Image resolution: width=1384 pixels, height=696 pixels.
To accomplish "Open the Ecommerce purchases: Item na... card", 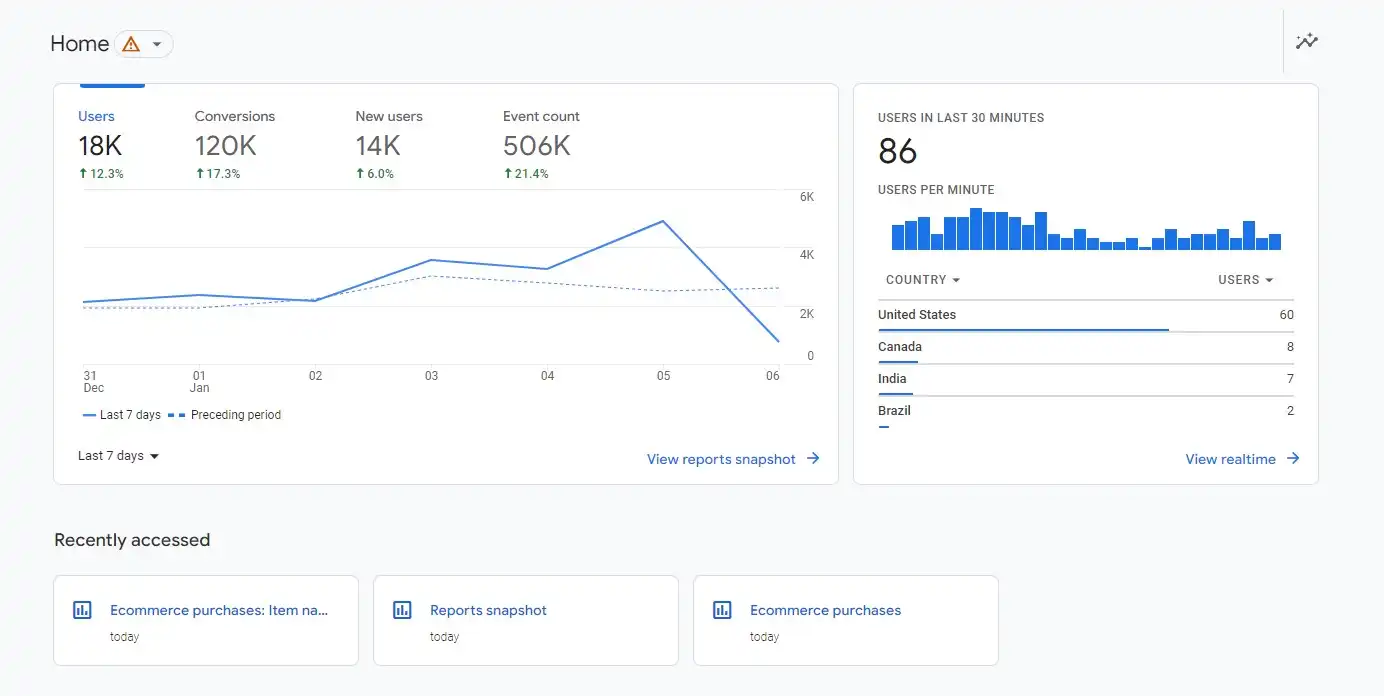I will coord(206,620).
